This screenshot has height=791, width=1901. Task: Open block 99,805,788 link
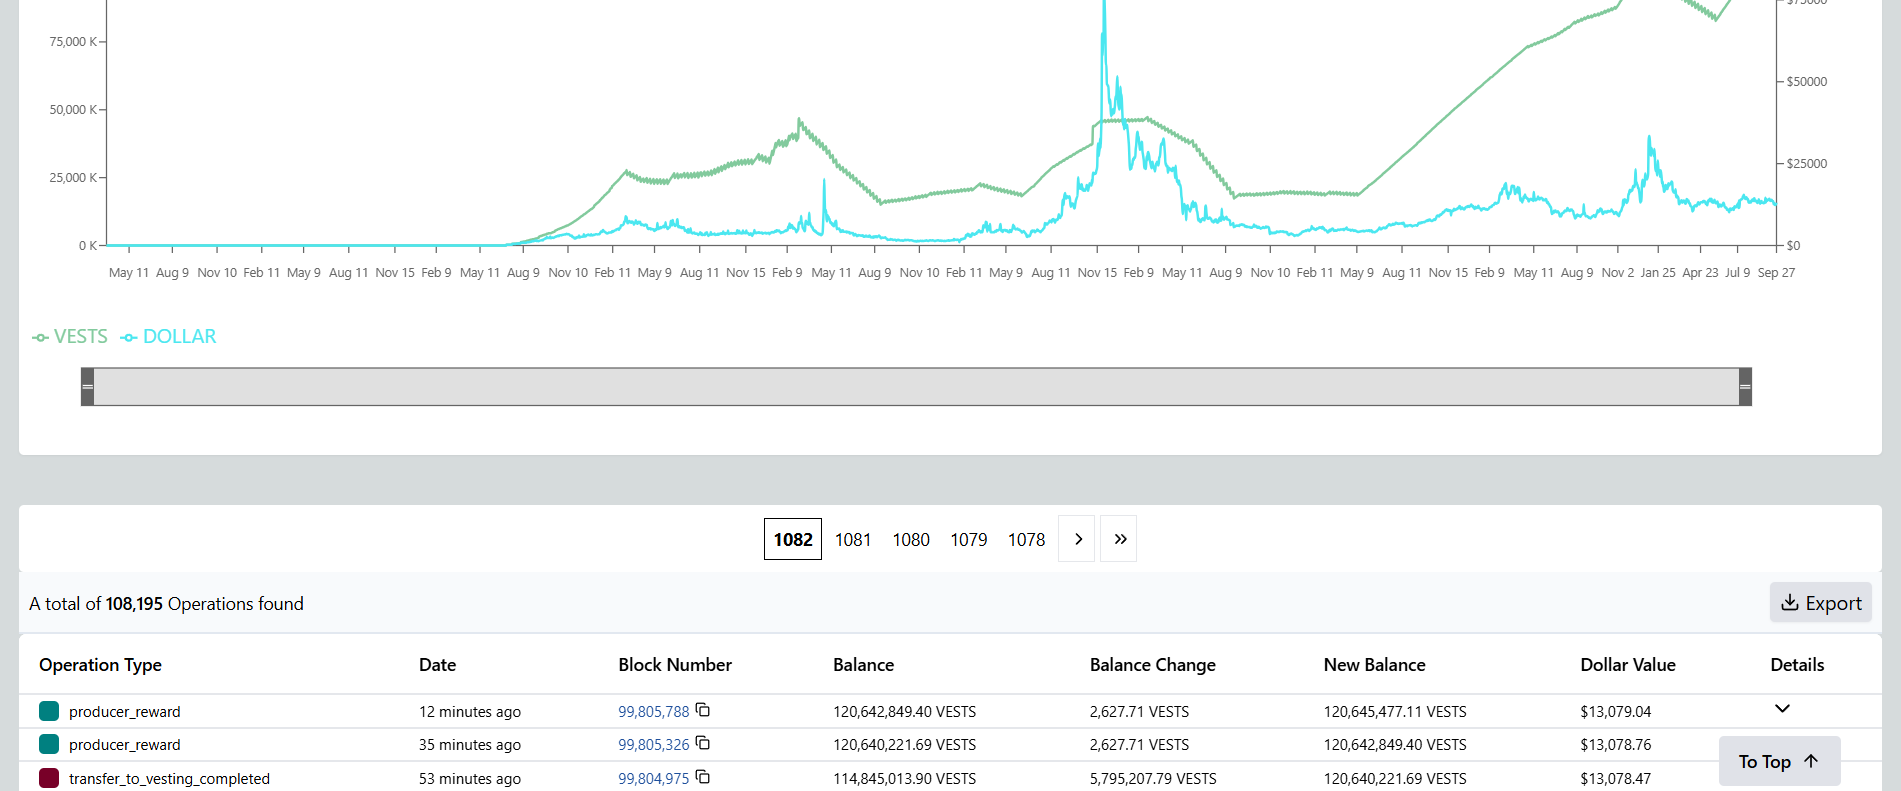click(653, 712)
